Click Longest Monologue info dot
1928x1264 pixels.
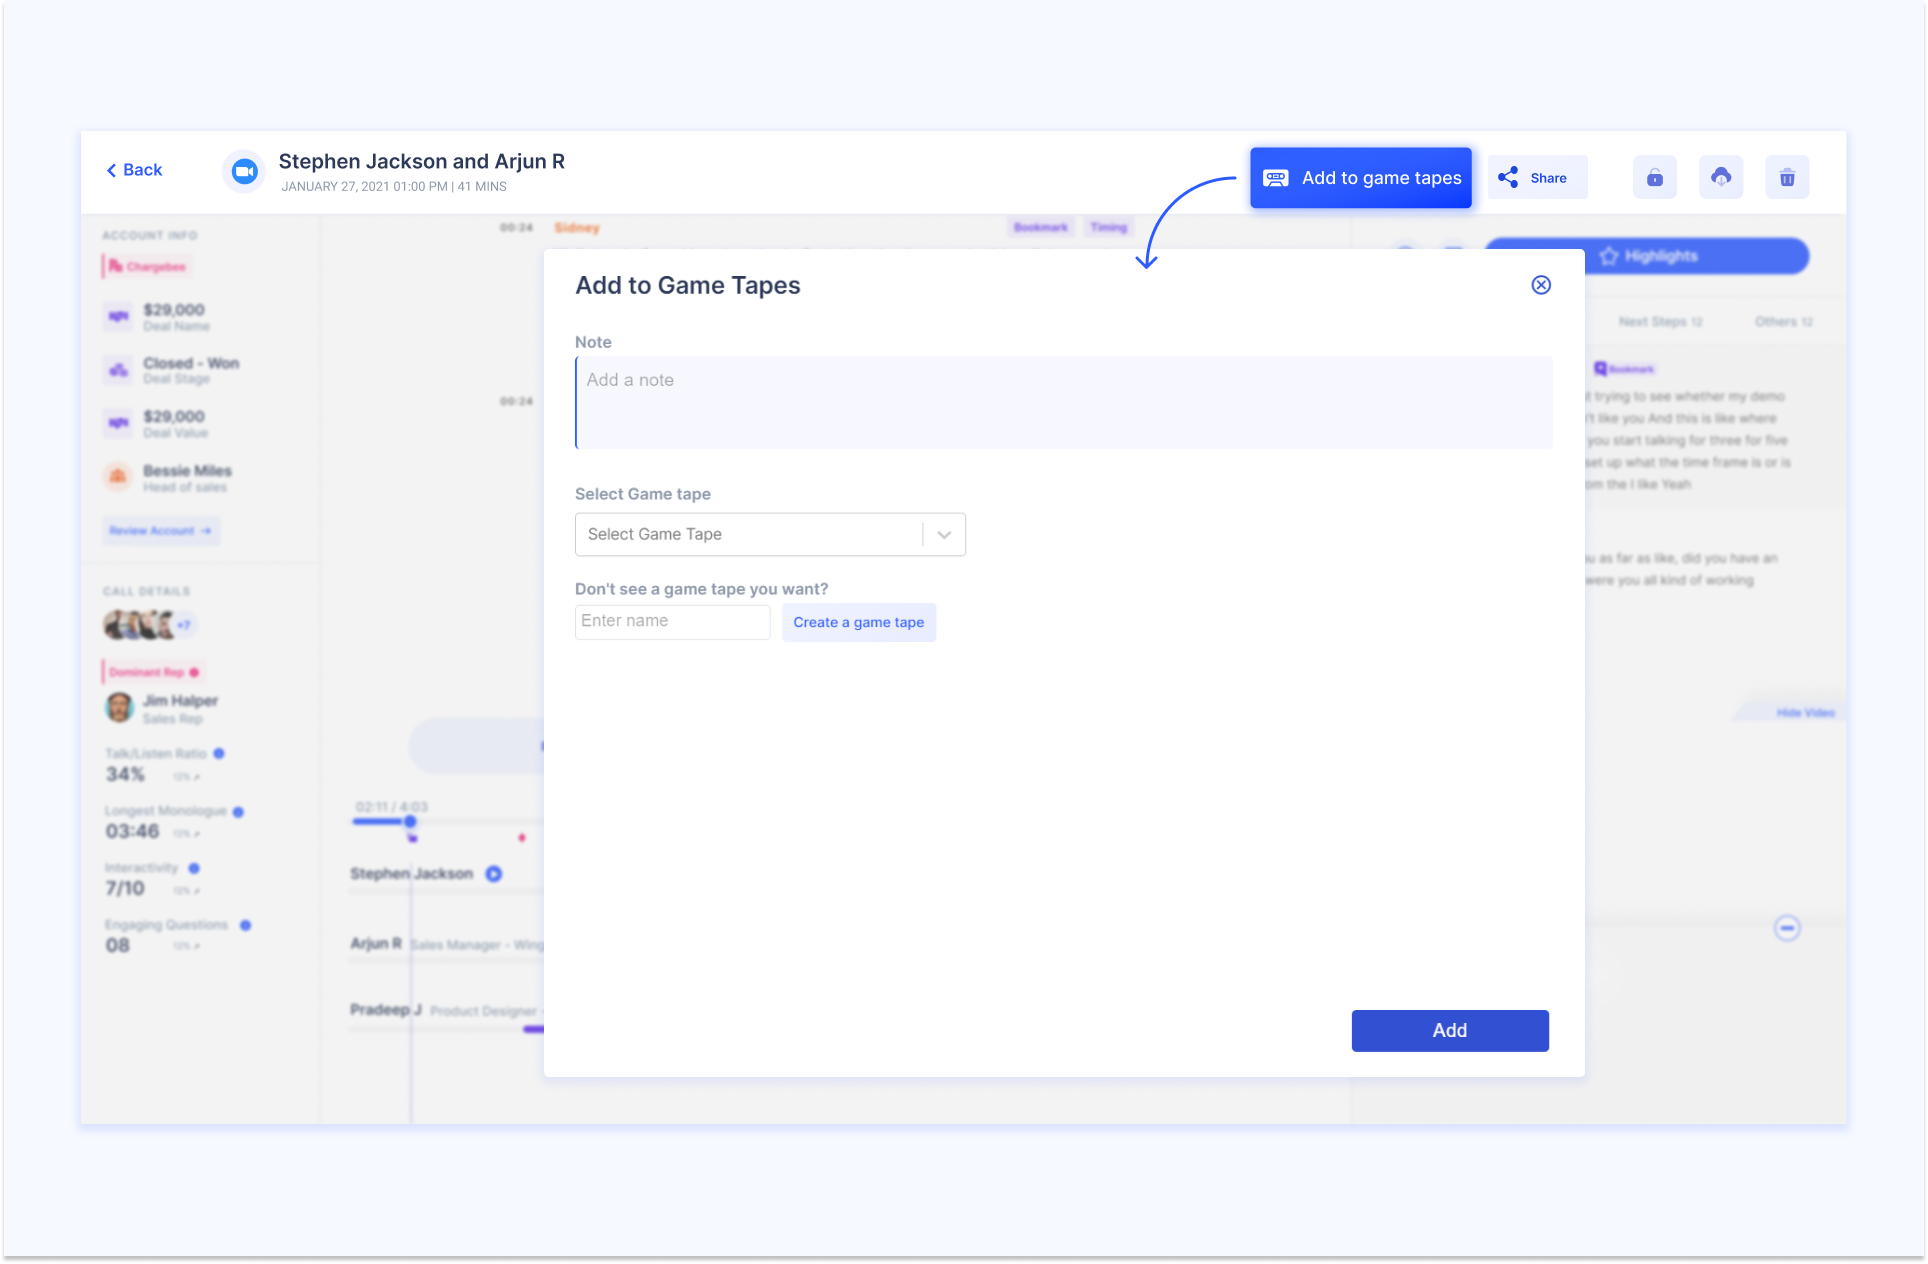point(238,812)
